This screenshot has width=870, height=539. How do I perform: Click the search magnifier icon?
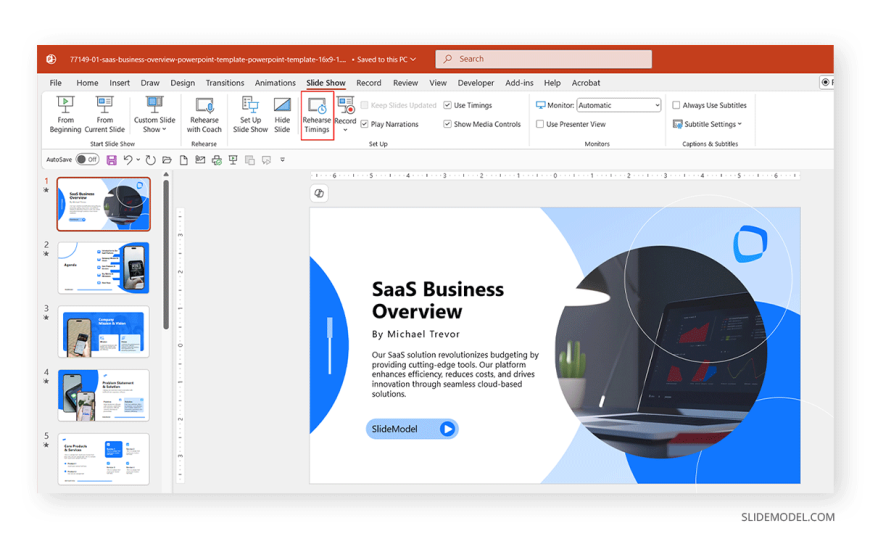pos(448,59)
